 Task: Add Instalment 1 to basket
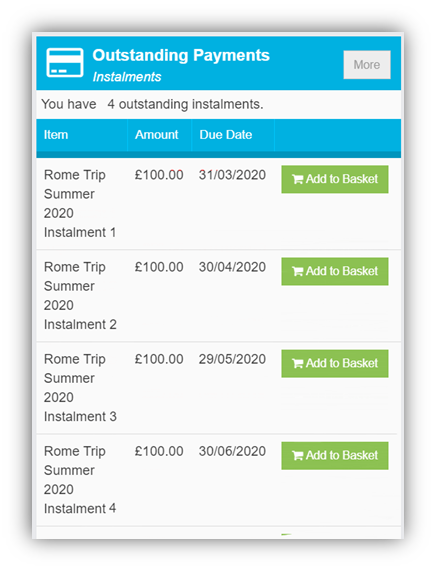coord(335,179)
